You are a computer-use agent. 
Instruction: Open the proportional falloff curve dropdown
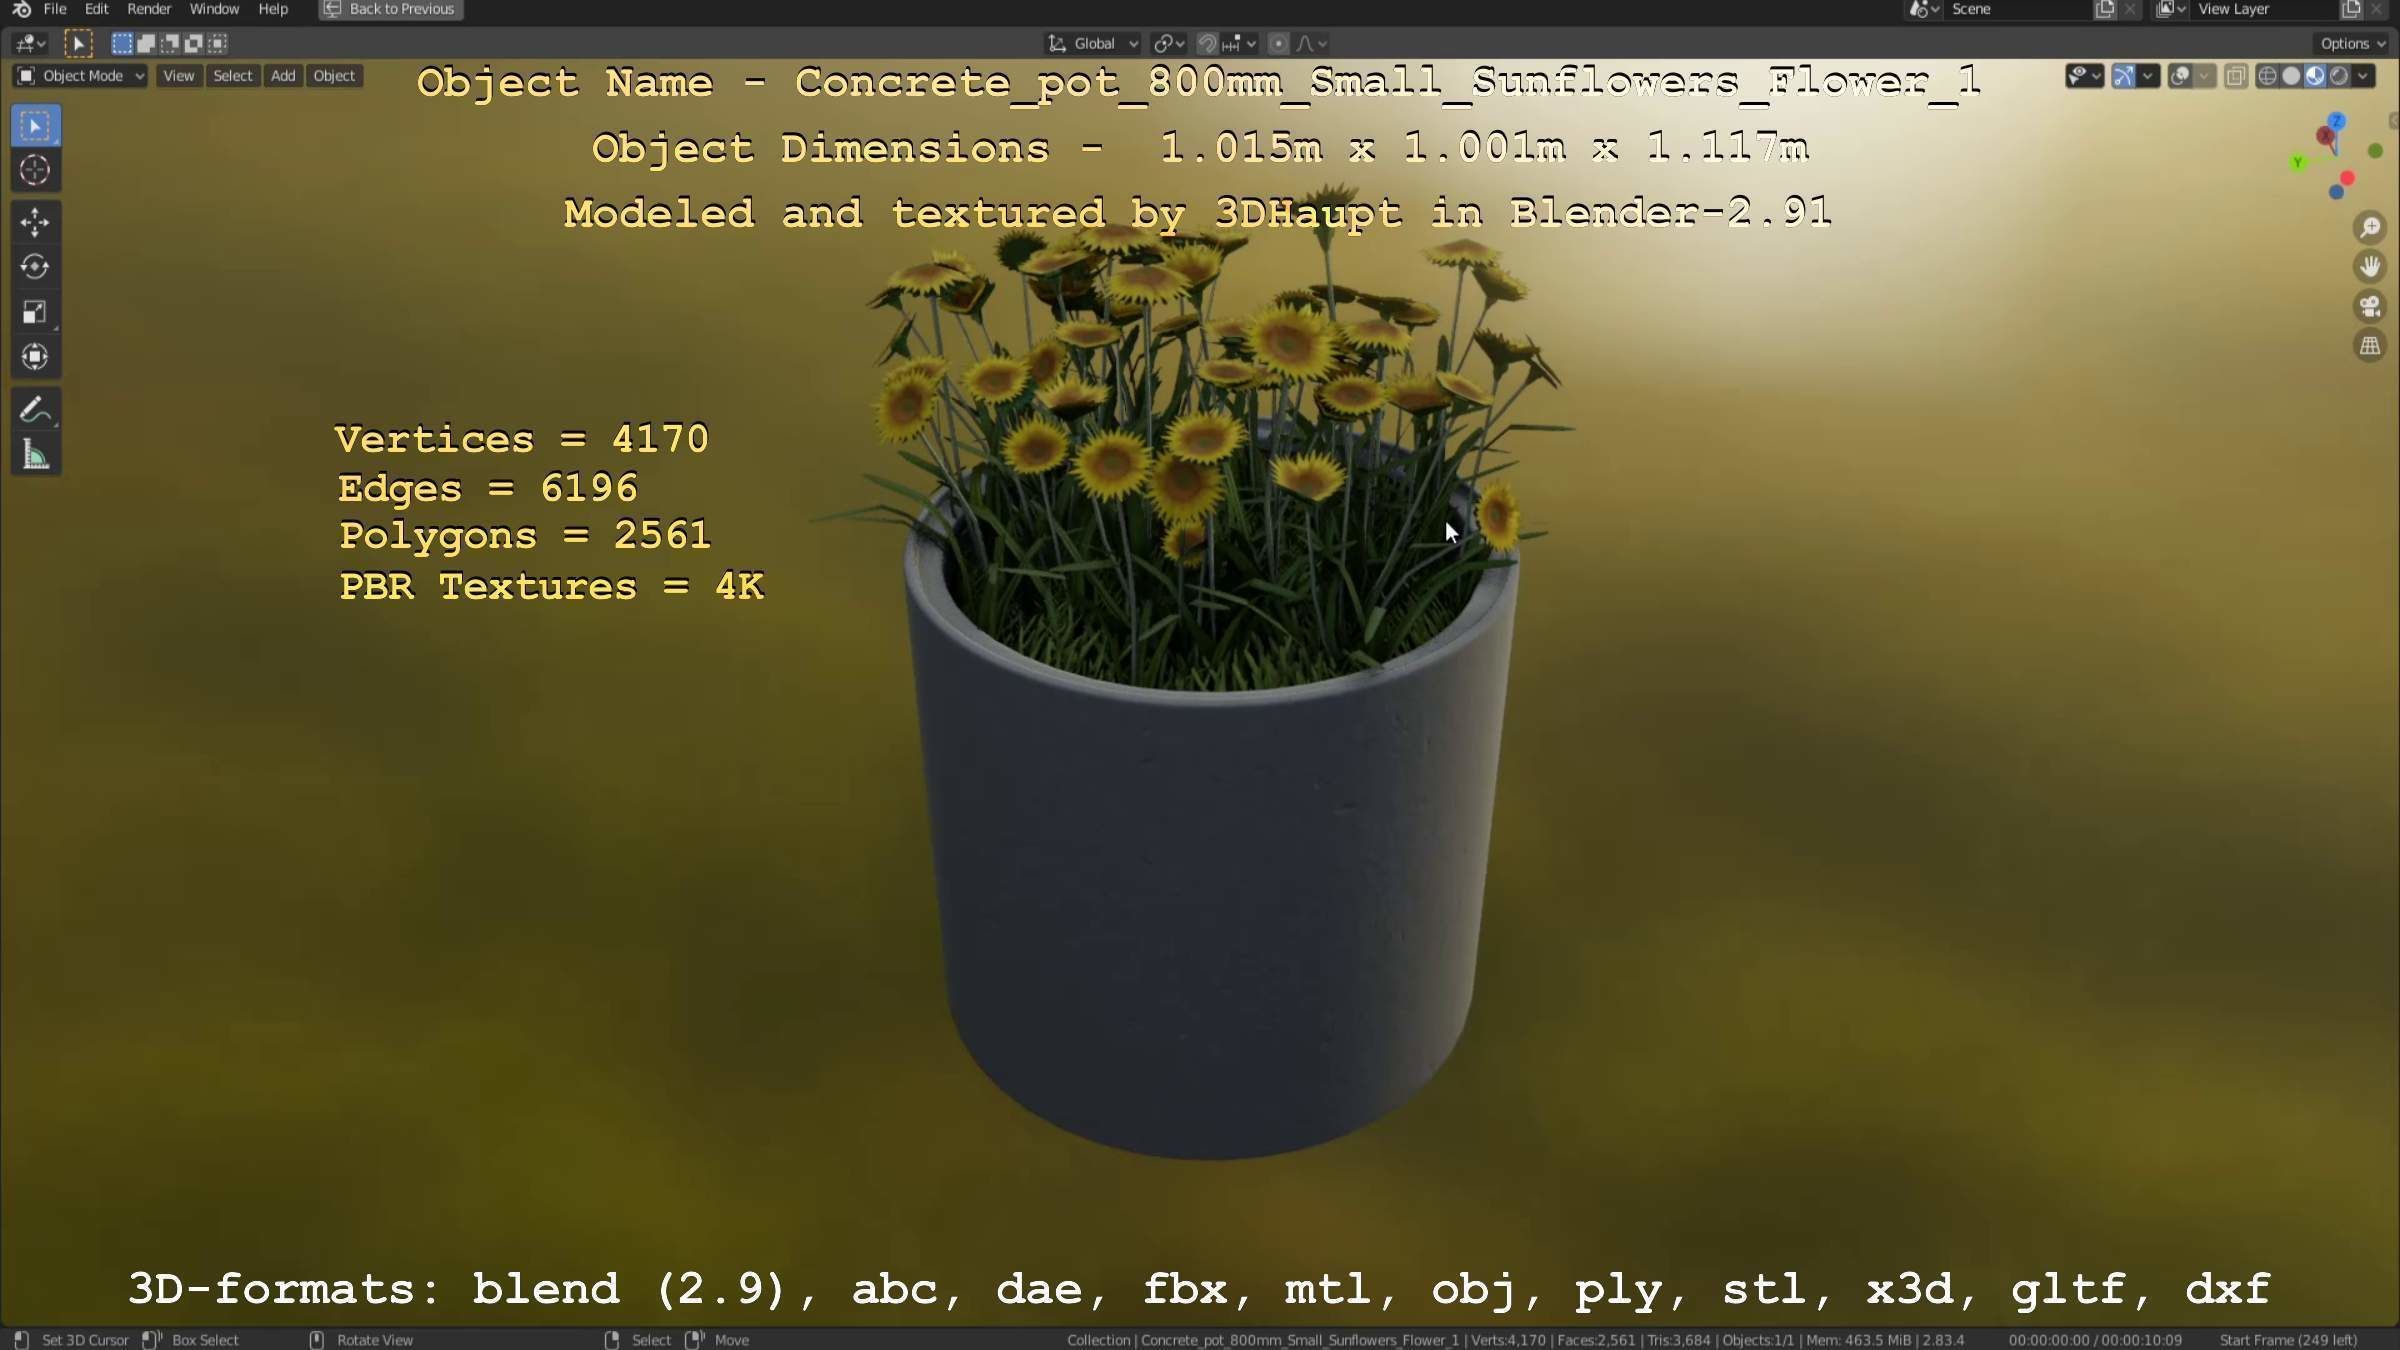[x=1312, y=43]
